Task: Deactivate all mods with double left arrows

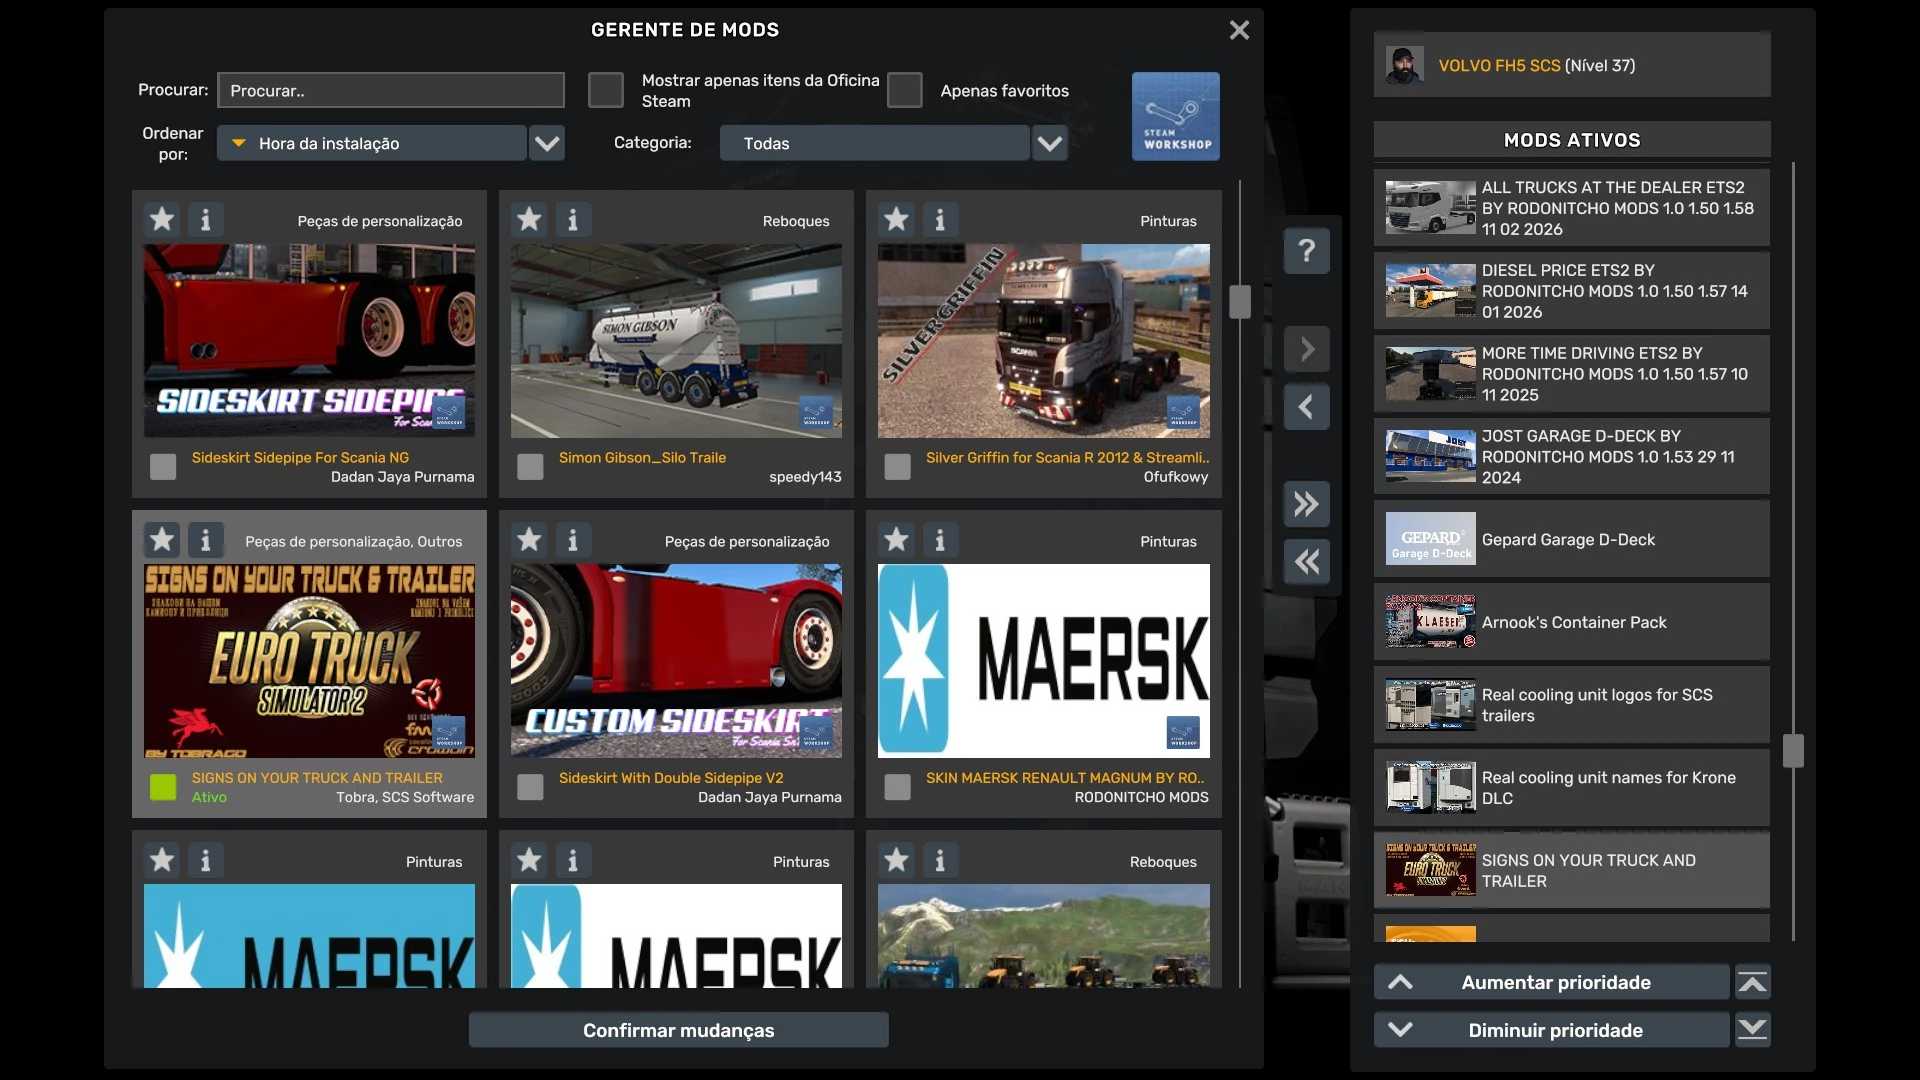Action: coord(1306,562)
